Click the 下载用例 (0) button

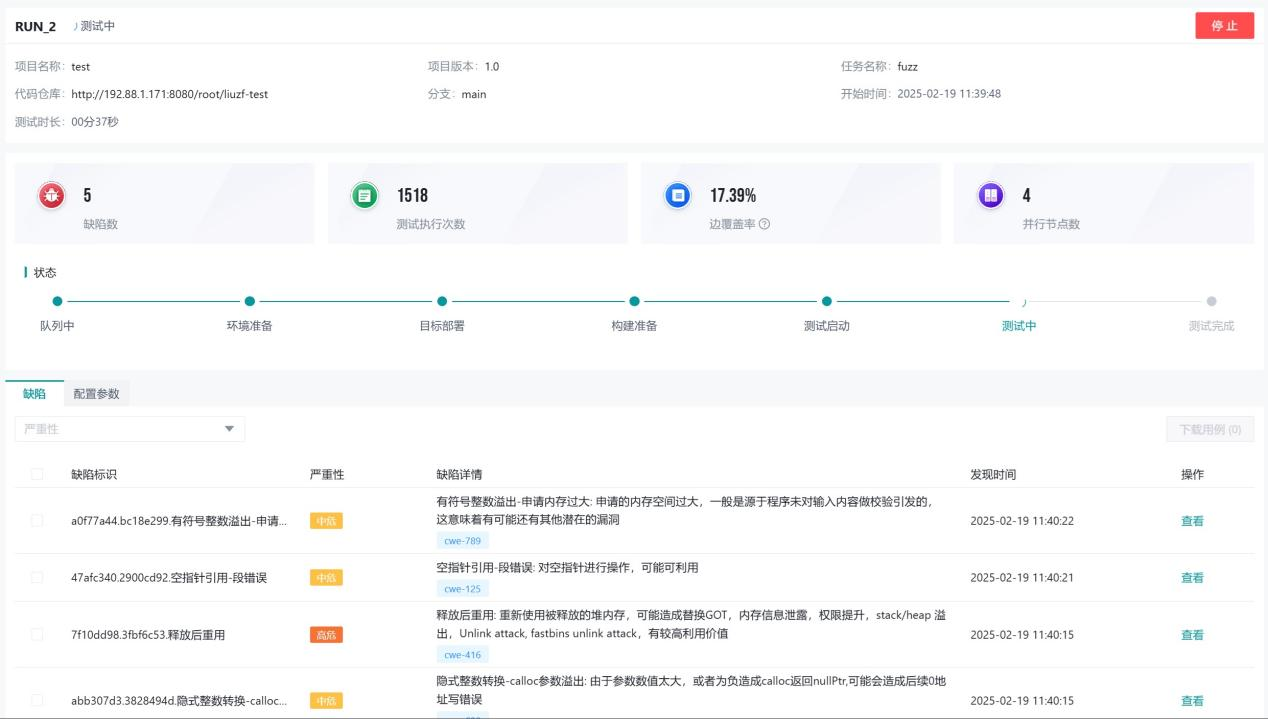pyautogui.click(x=1210, y=429)
